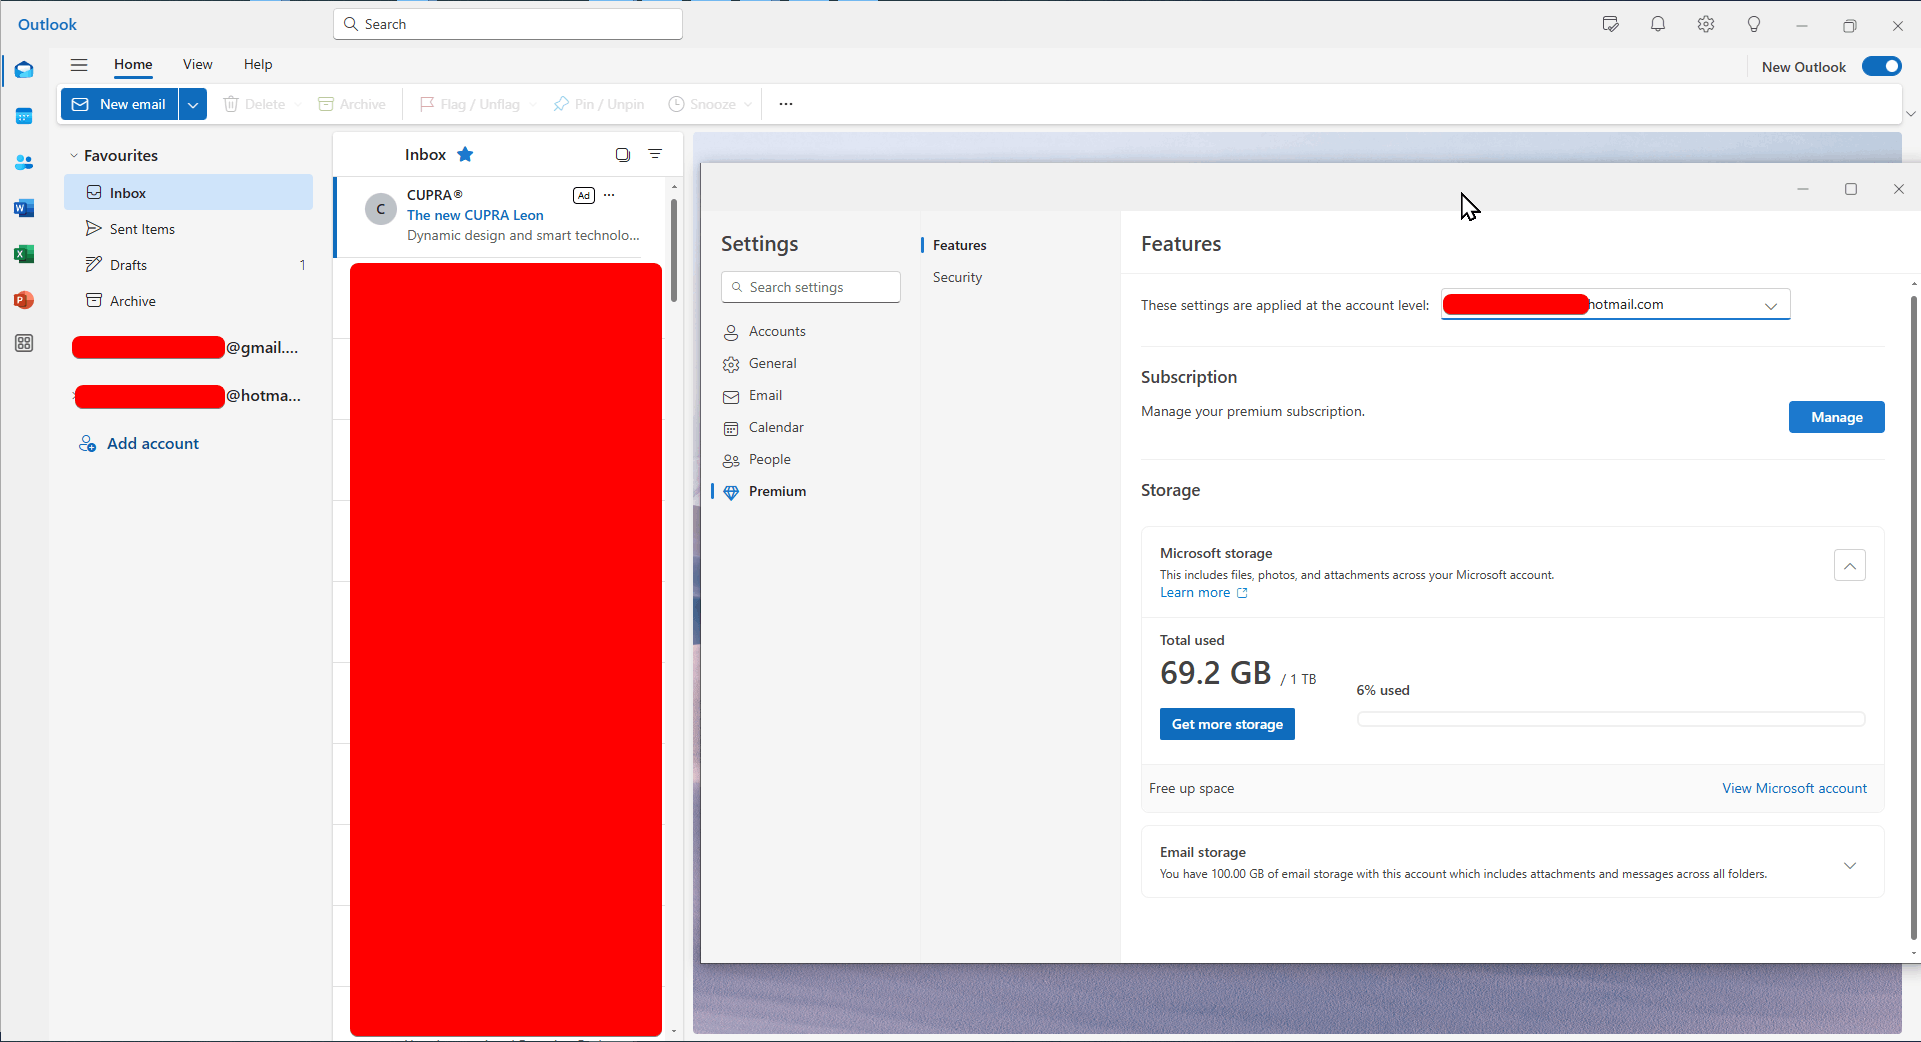
Task: Click the Inbox favourite star icon
Action: (465, 154)
